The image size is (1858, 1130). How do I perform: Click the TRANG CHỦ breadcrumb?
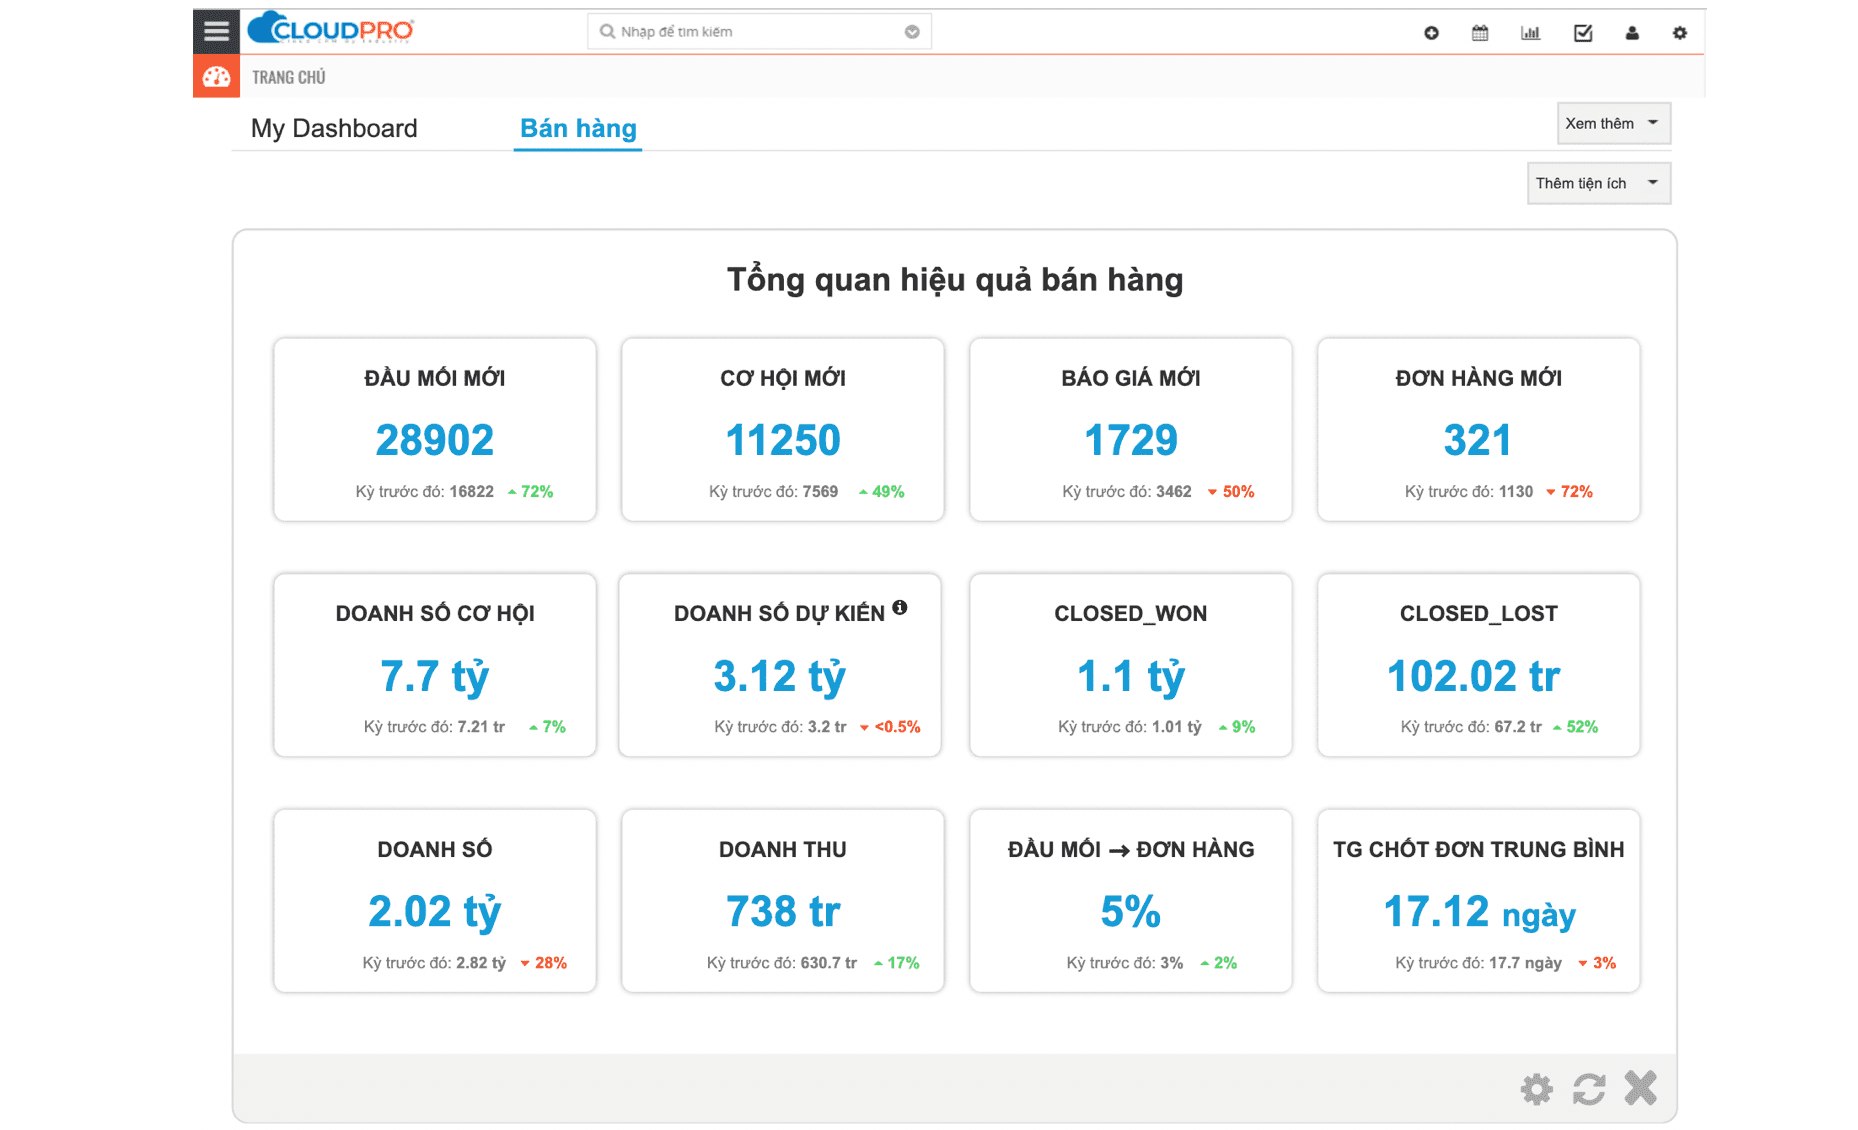(289, 77)
